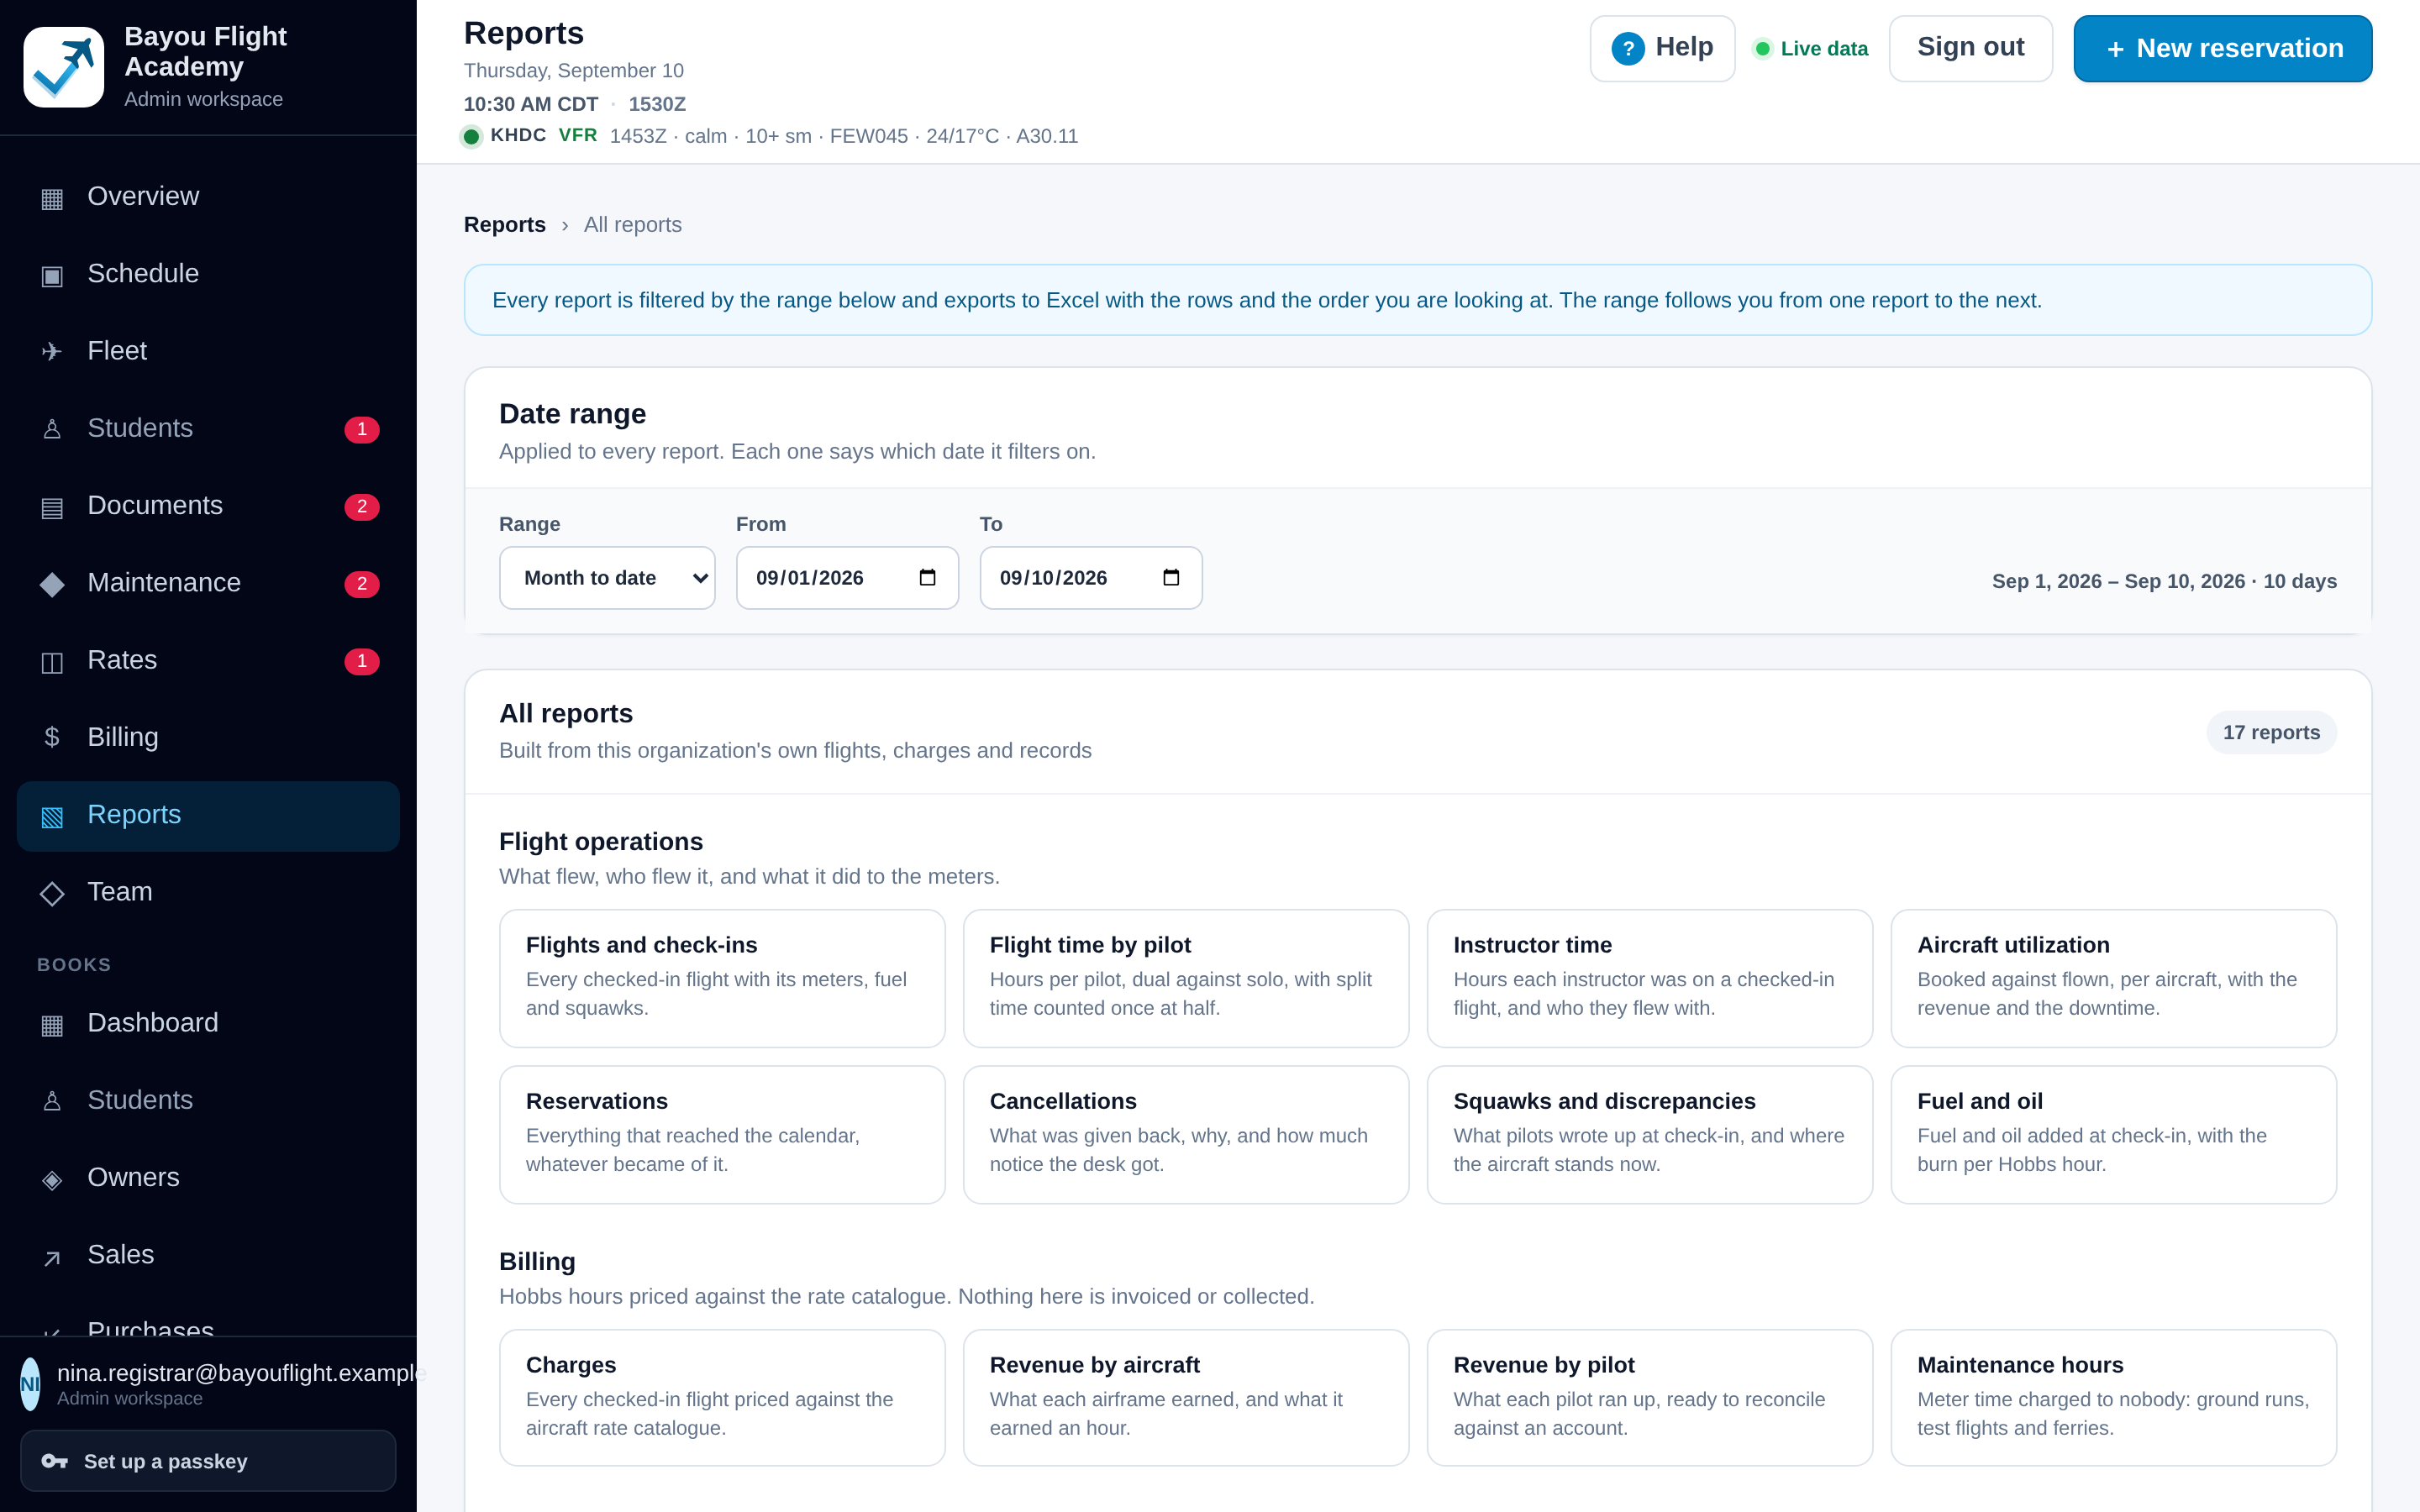Click the Fleet airplane icon
This screenshot has height=1512, width=2420.
pos(52,352)
